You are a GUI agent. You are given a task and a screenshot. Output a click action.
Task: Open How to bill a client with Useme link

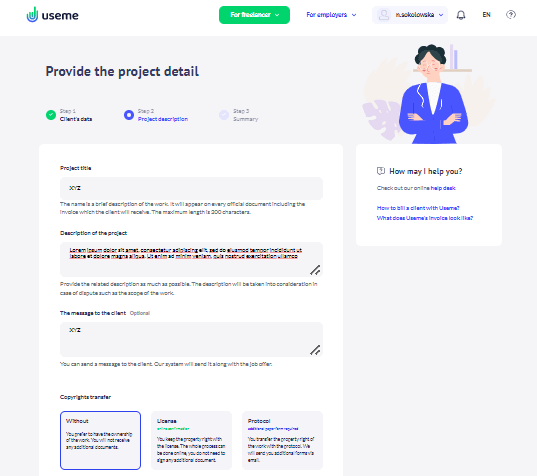418,208
